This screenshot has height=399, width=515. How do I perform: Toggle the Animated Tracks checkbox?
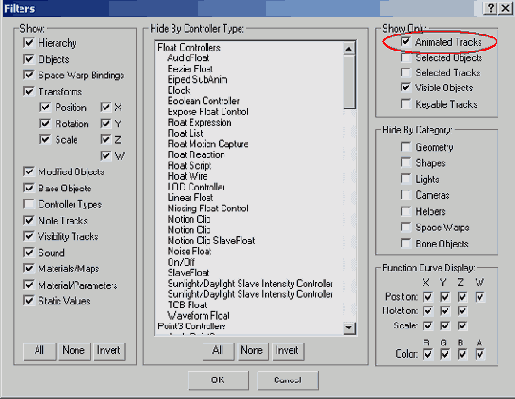point(406,42)
